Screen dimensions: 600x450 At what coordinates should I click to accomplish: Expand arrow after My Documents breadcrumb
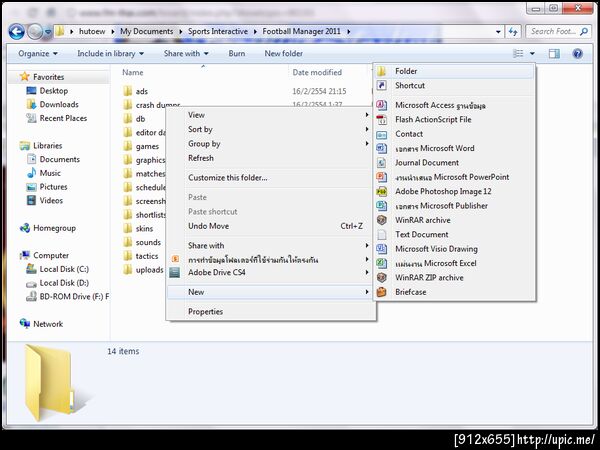181,31
